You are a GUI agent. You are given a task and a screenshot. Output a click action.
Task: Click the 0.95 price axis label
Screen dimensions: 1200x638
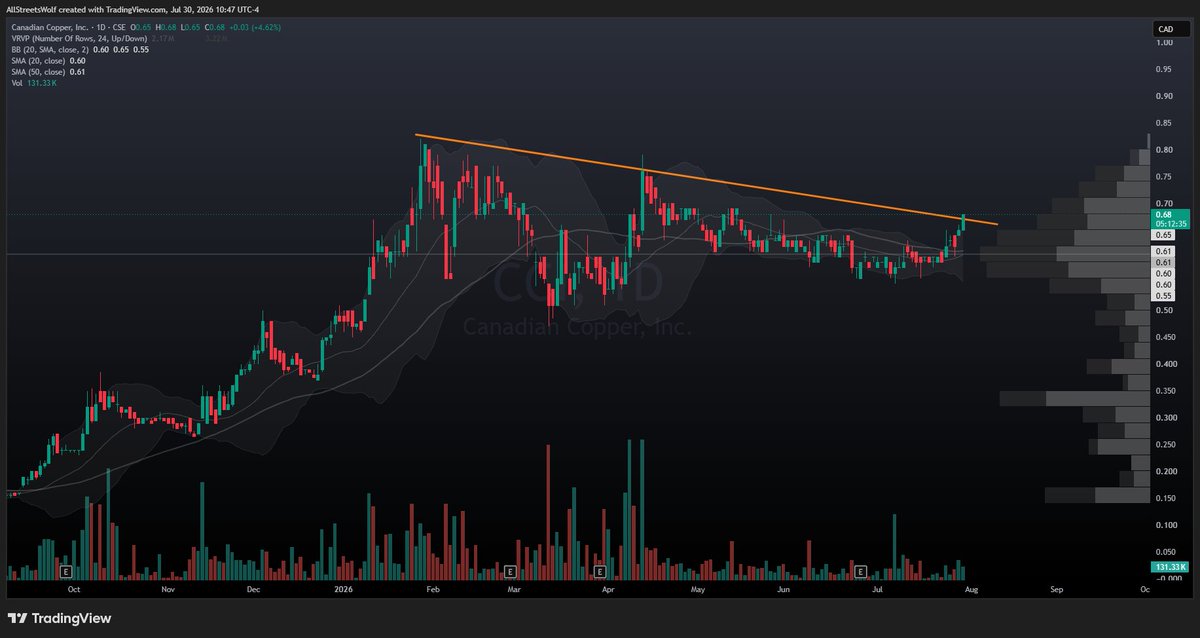(x=1163, y=69)
